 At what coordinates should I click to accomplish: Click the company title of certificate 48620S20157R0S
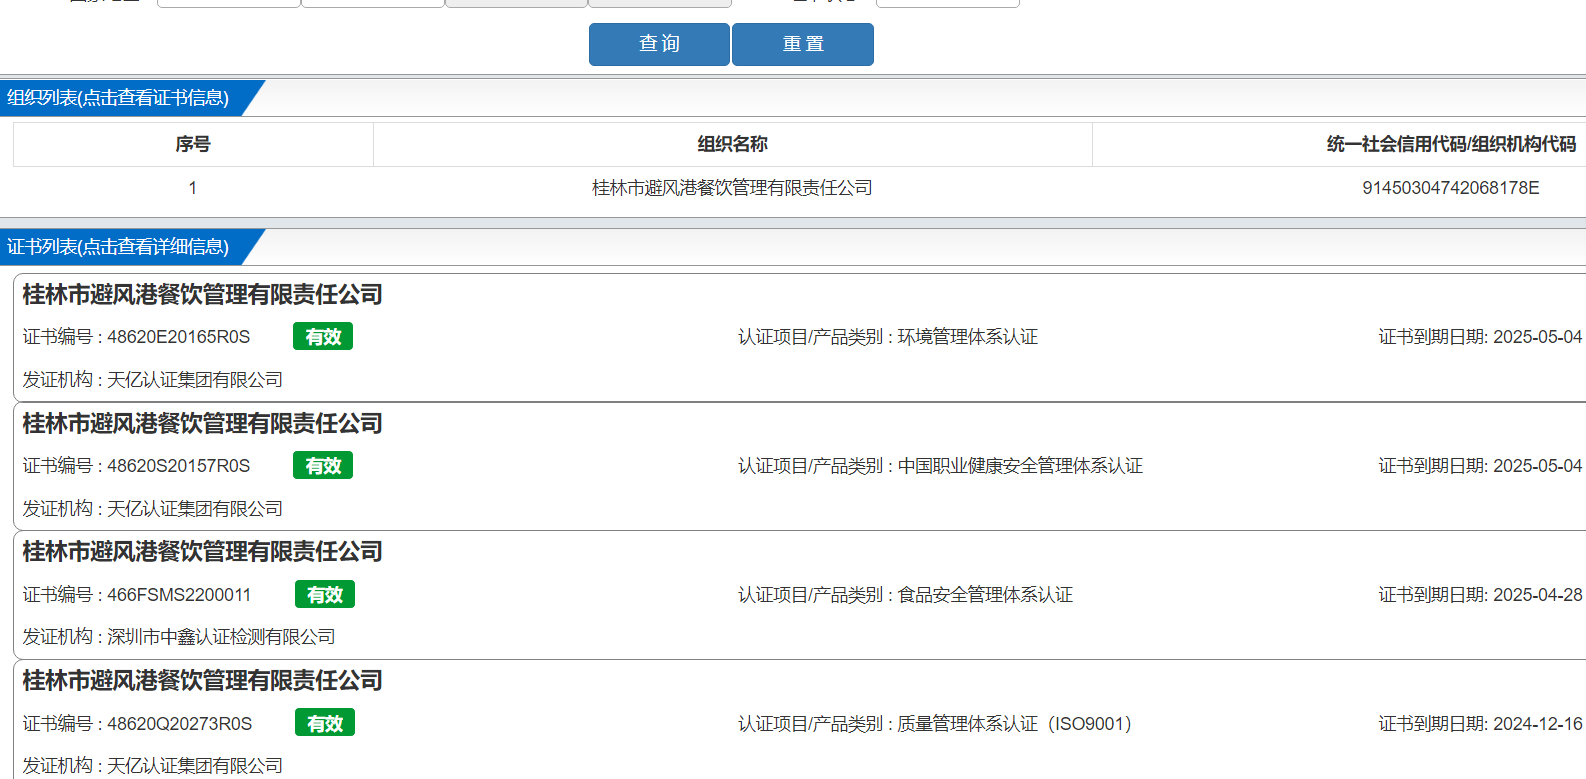(x=203, y=424)
